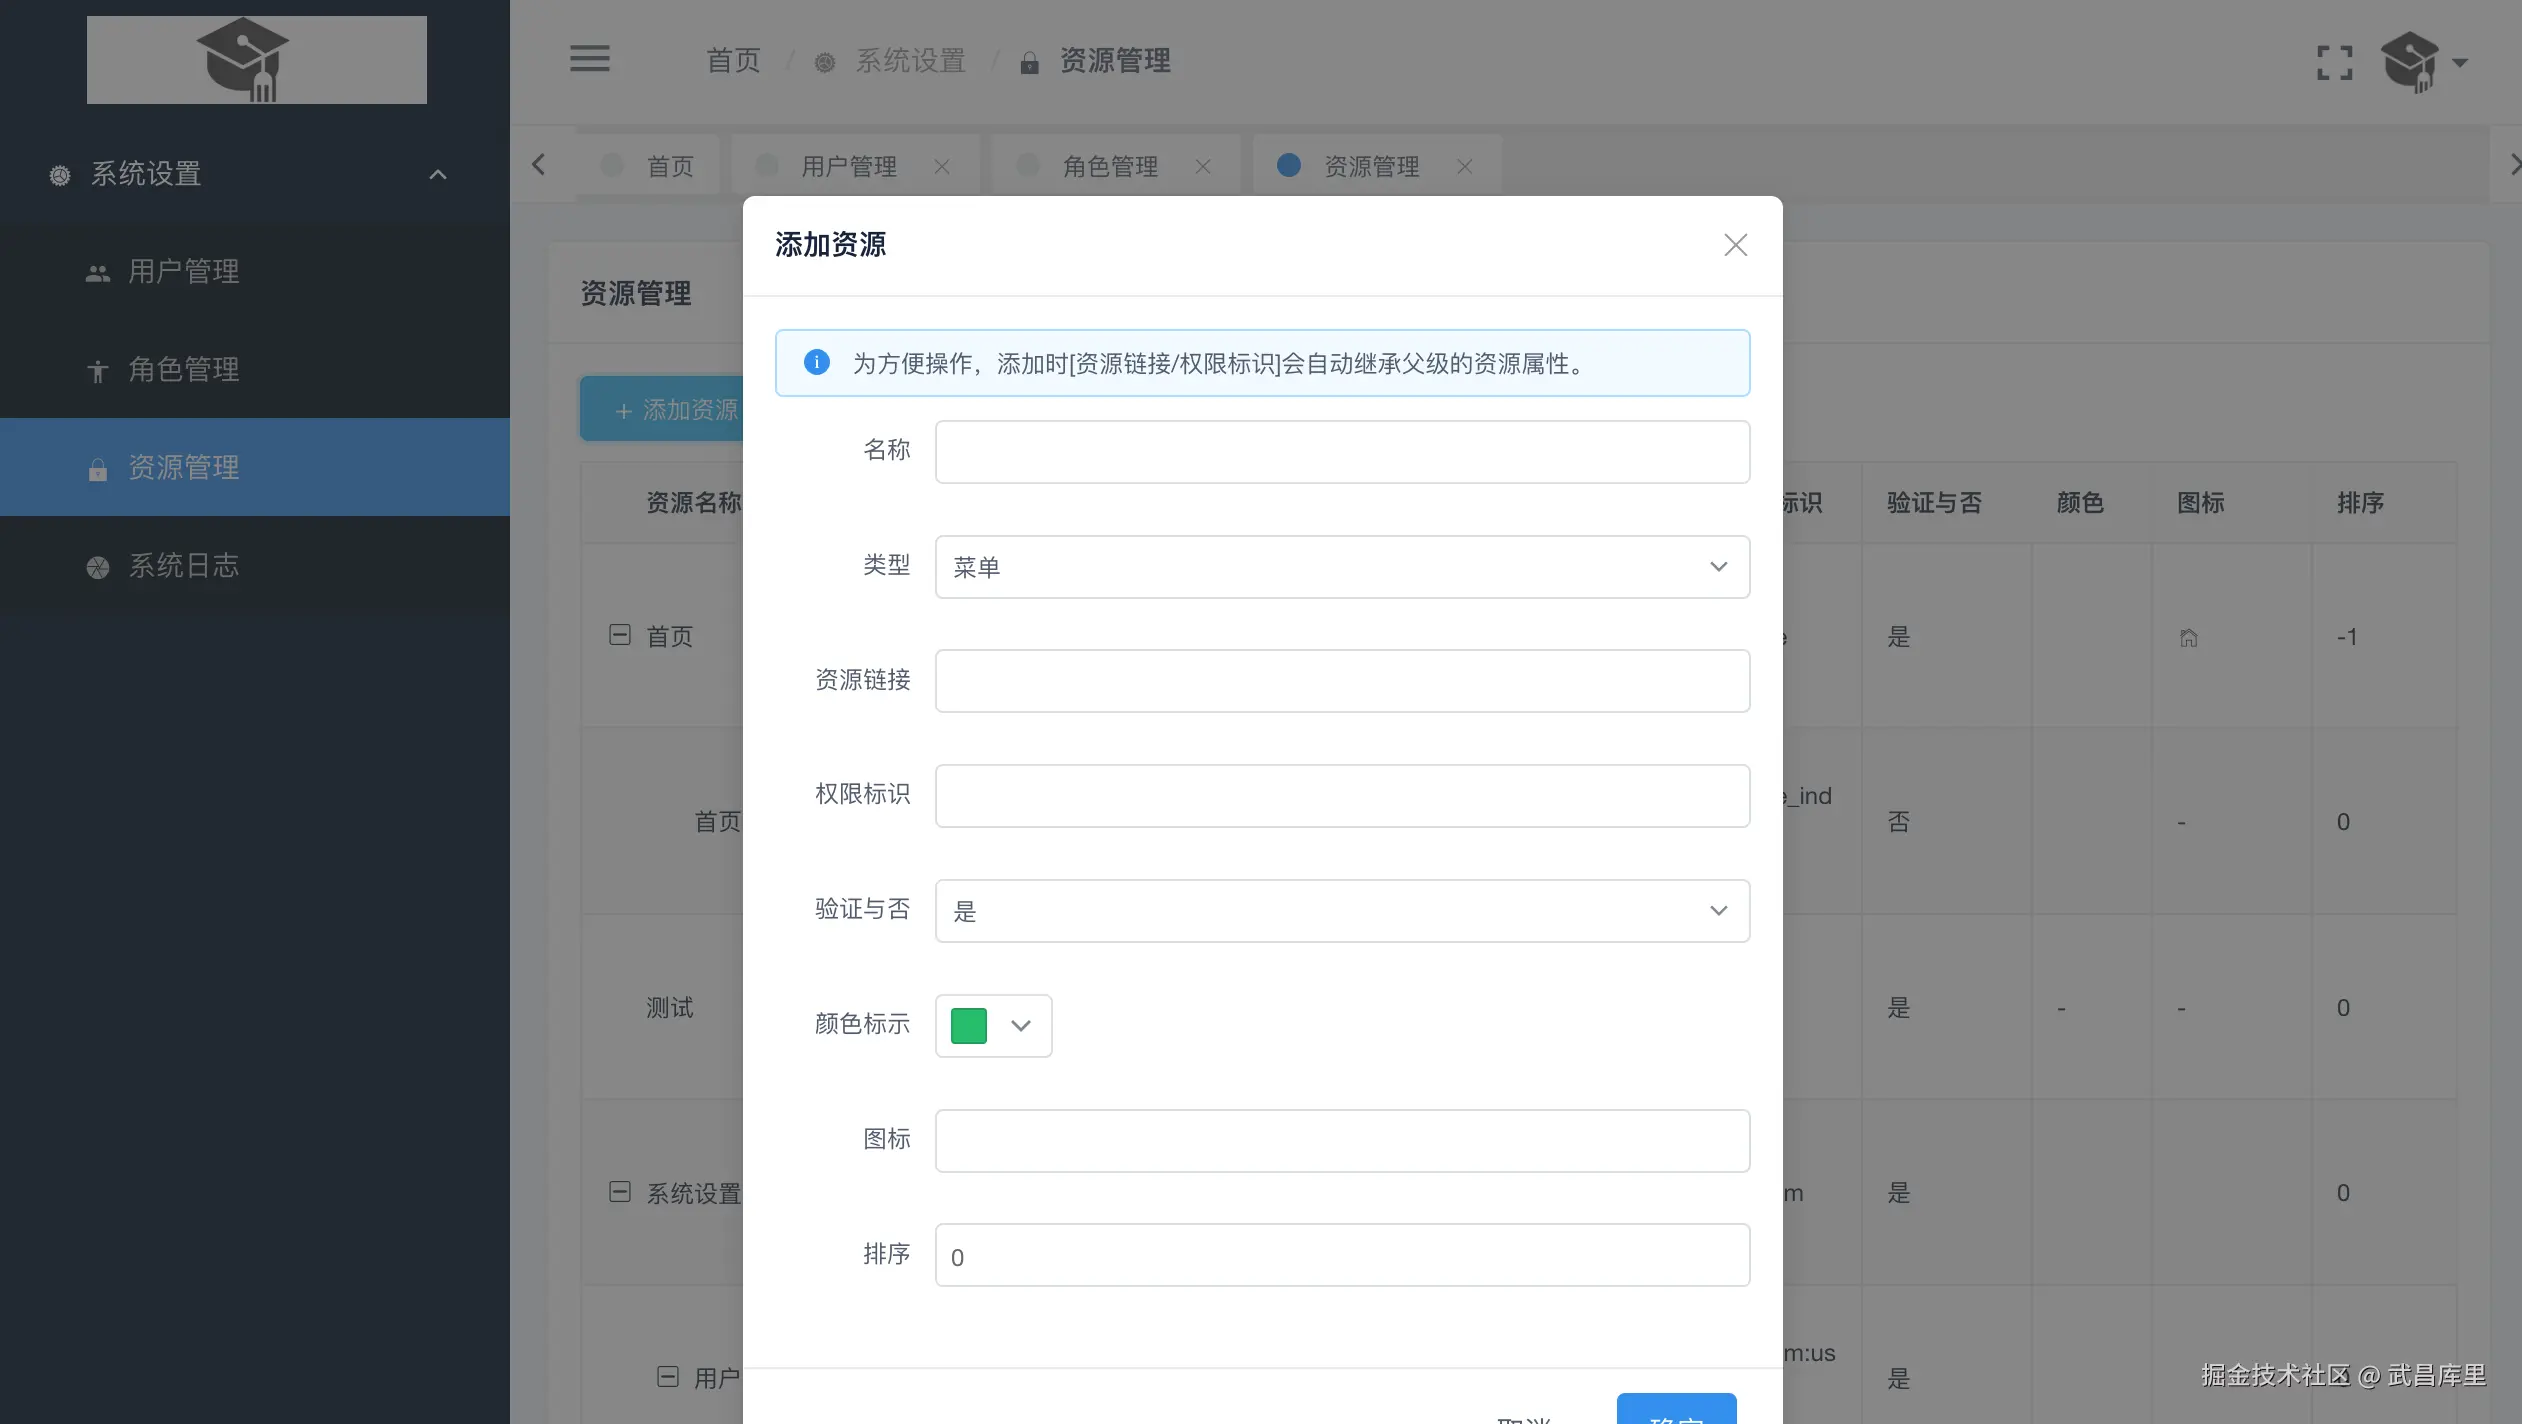Click the 名称 input field

pos(1342,452)
